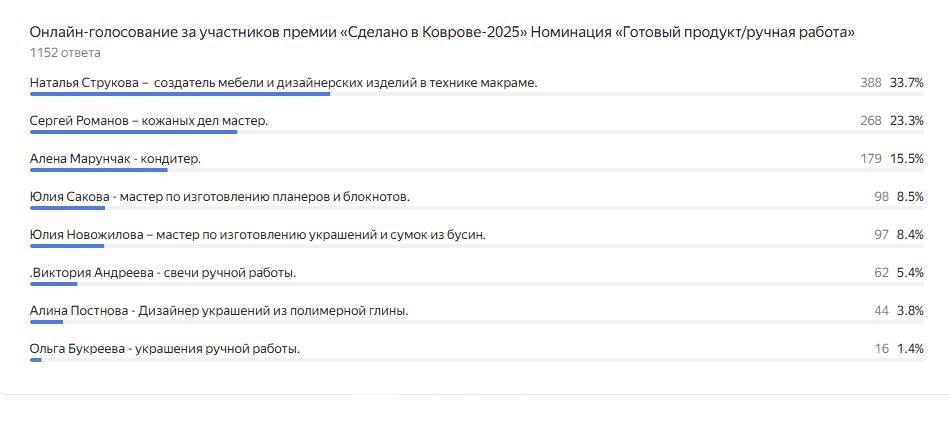Click the 44 vote count for Алина Постнова
Image resolution: width=949 pixels, height=422 pixels.
(x=881, y=311)
